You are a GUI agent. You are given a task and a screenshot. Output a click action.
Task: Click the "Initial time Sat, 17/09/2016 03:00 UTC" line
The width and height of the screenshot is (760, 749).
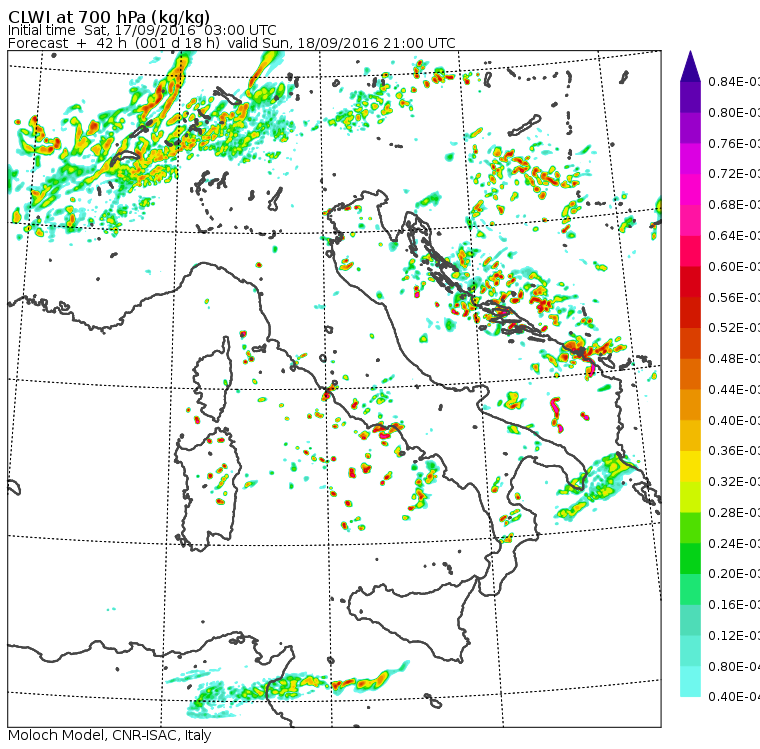pyautogui.click(x=142, y=30)
